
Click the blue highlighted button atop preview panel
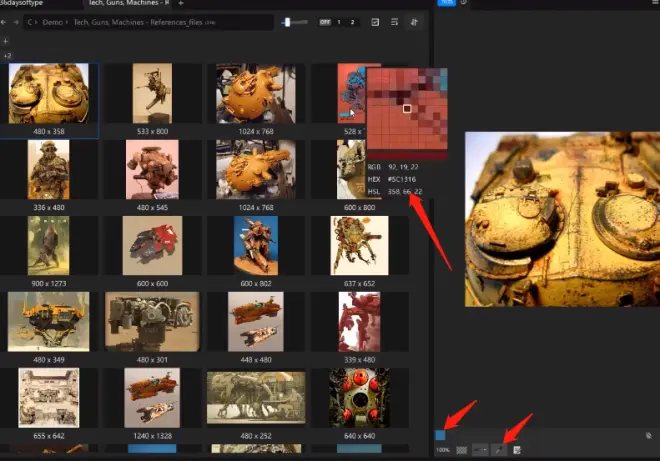tap(447, 2)
